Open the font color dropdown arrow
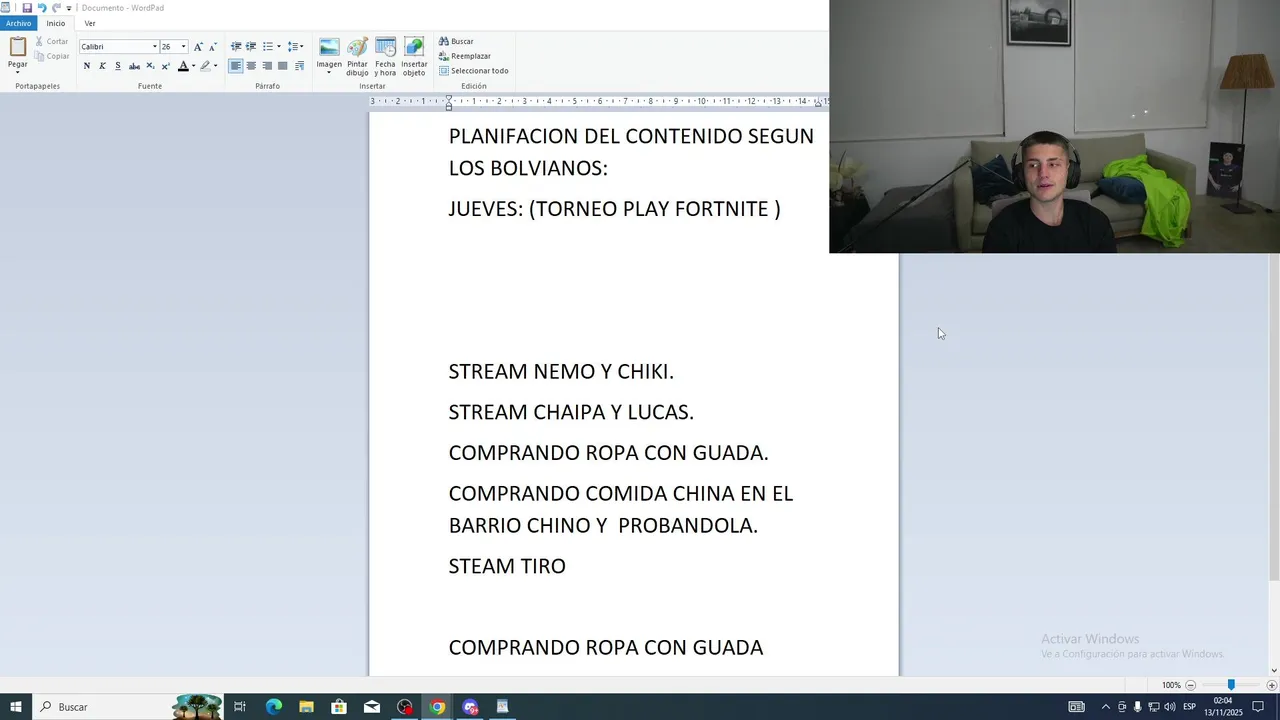Viewport: 1280px width, 720px height. tap(193, 66)
